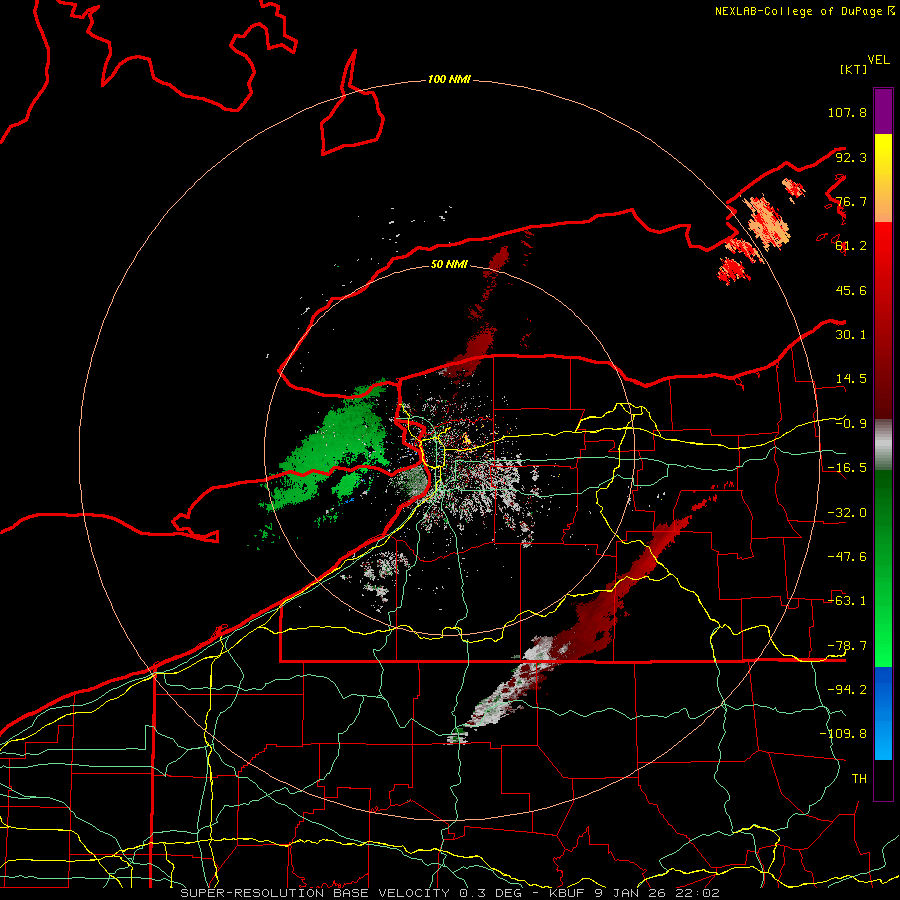
Task: Click the -94.2 velocity scale value
Action: 847,690
